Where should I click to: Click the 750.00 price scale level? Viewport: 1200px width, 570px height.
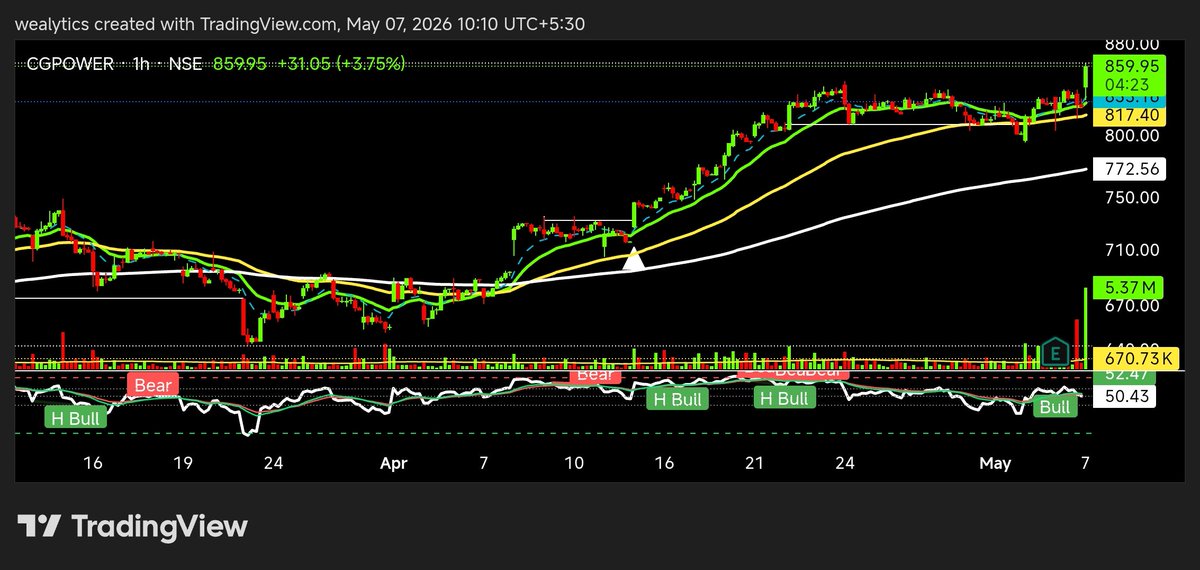point(1132,198)
